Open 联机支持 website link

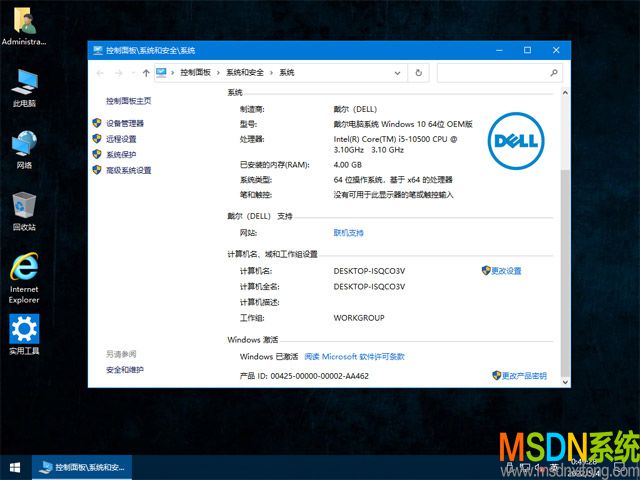pyautogui.click(x=349, y=233)
